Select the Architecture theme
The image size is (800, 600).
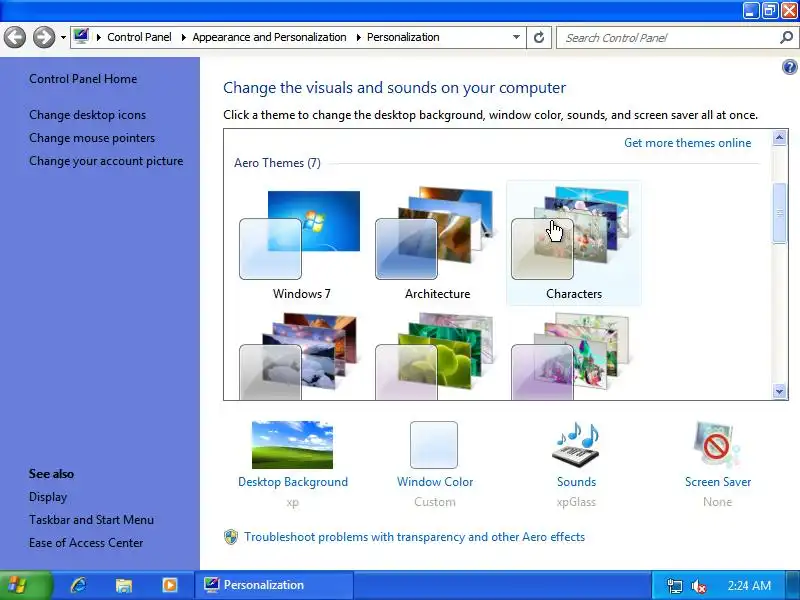437,243
